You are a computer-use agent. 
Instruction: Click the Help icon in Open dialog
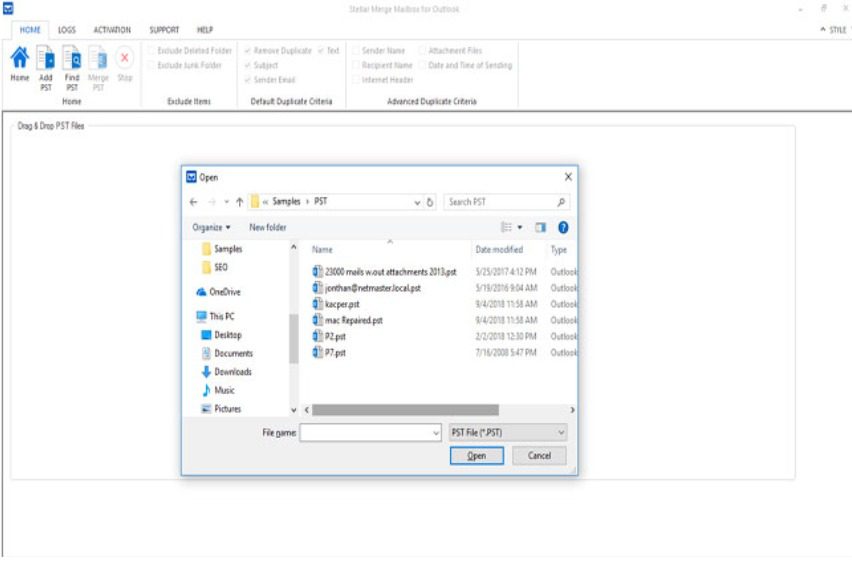(x=563, y=227)
